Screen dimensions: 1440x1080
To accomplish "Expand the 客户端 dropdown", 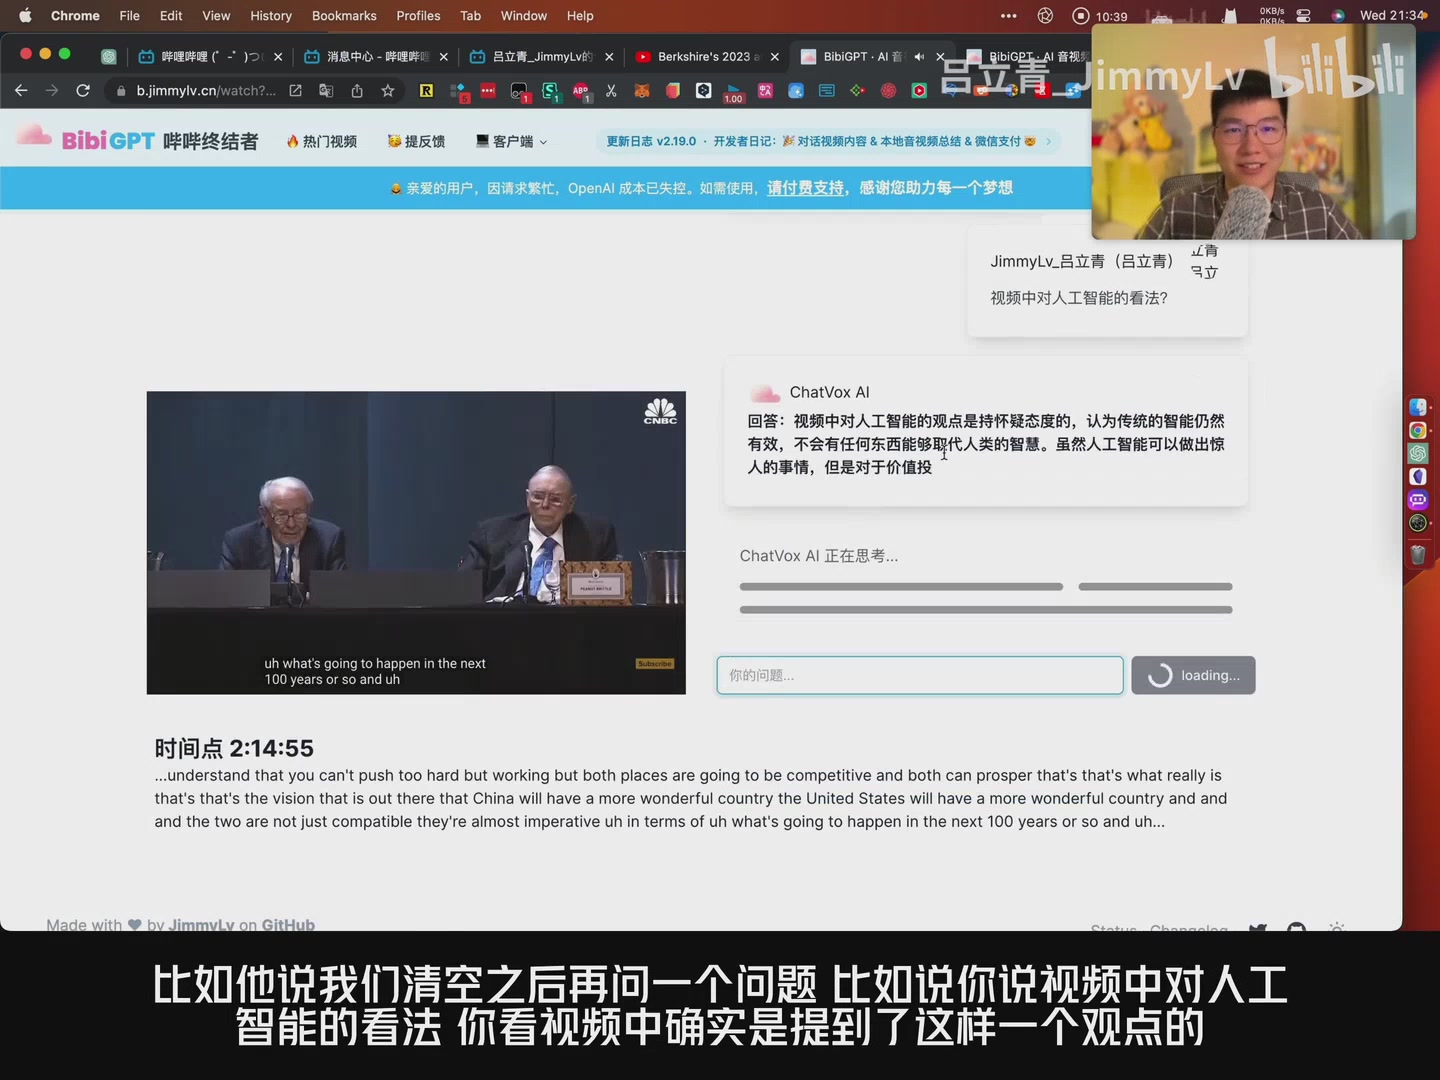I will (x=511, y=142).
